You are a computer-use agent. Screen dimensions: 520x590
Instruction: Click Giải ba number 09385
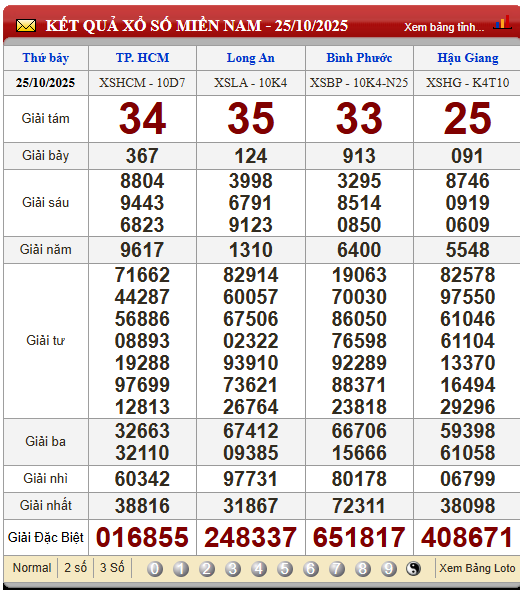251,453
